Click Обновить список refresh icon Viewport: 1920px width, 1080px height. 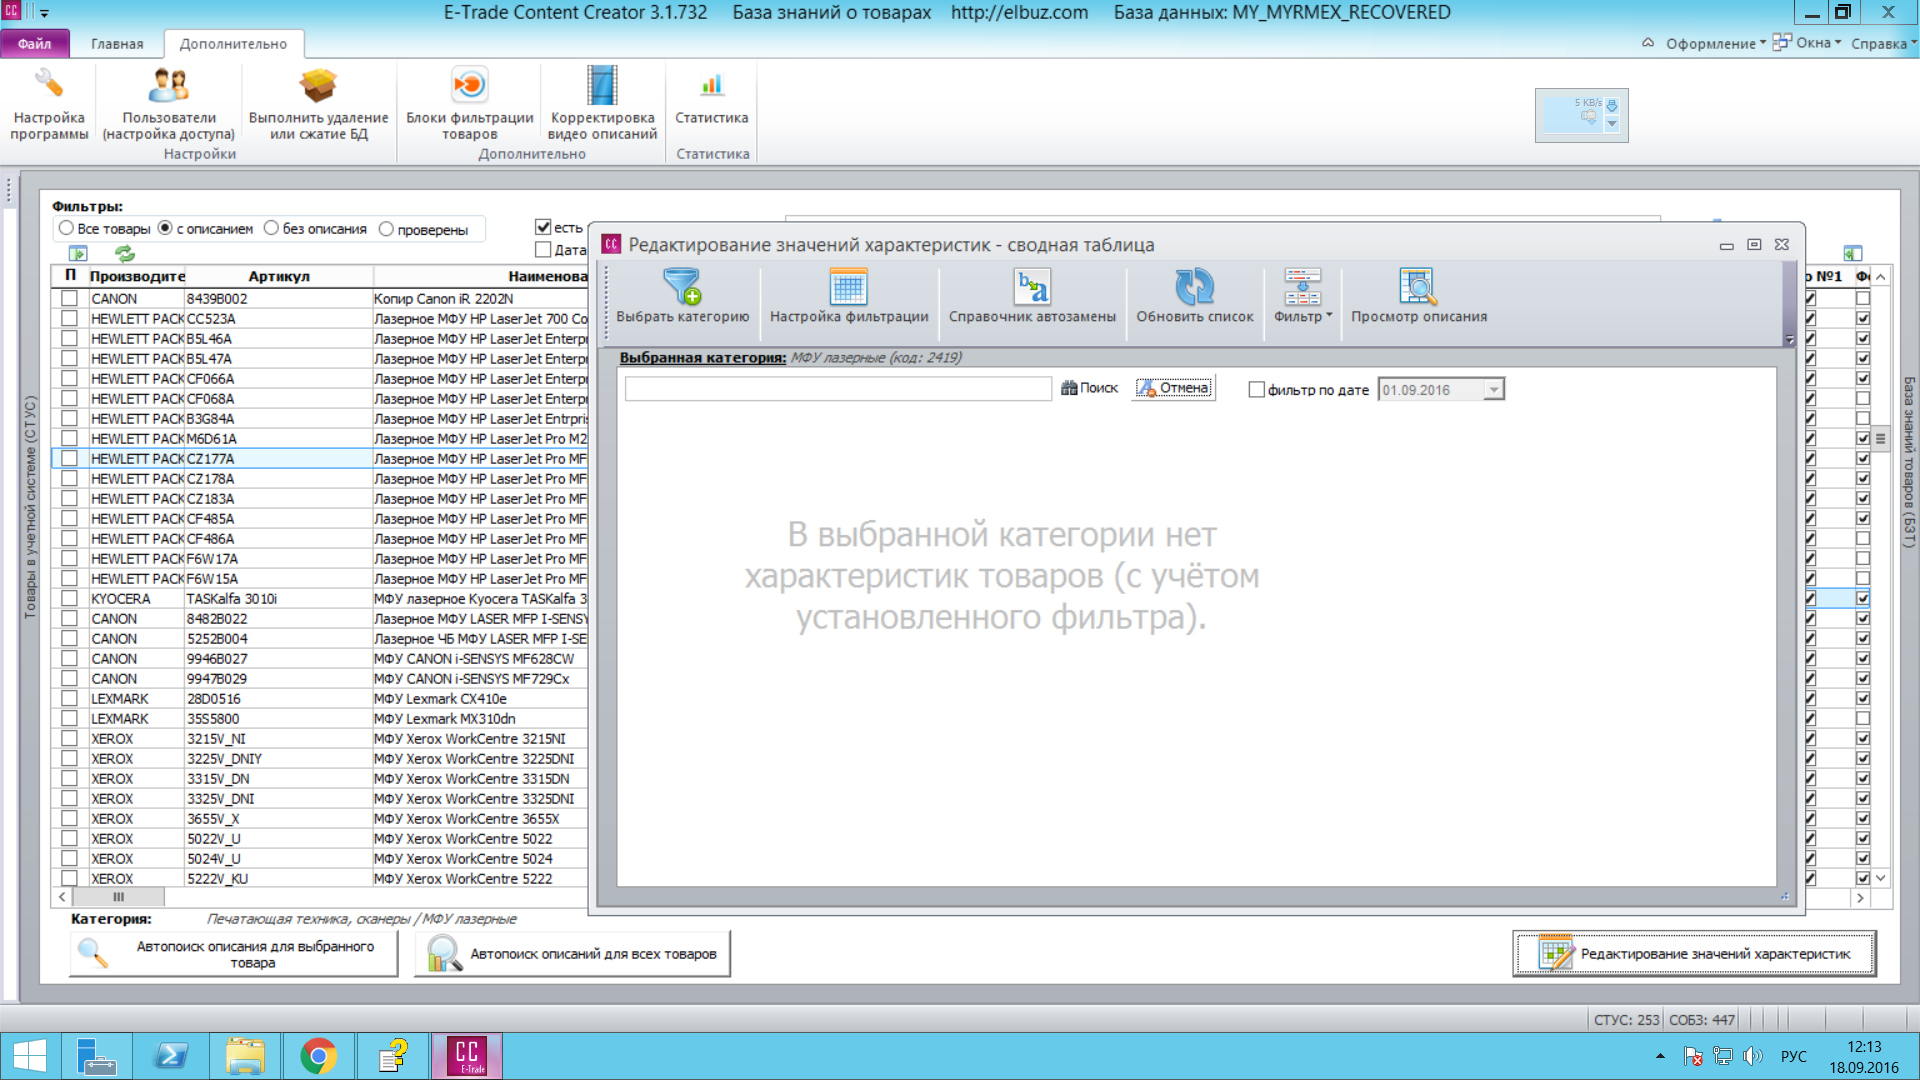click(x=1194, y=287)
